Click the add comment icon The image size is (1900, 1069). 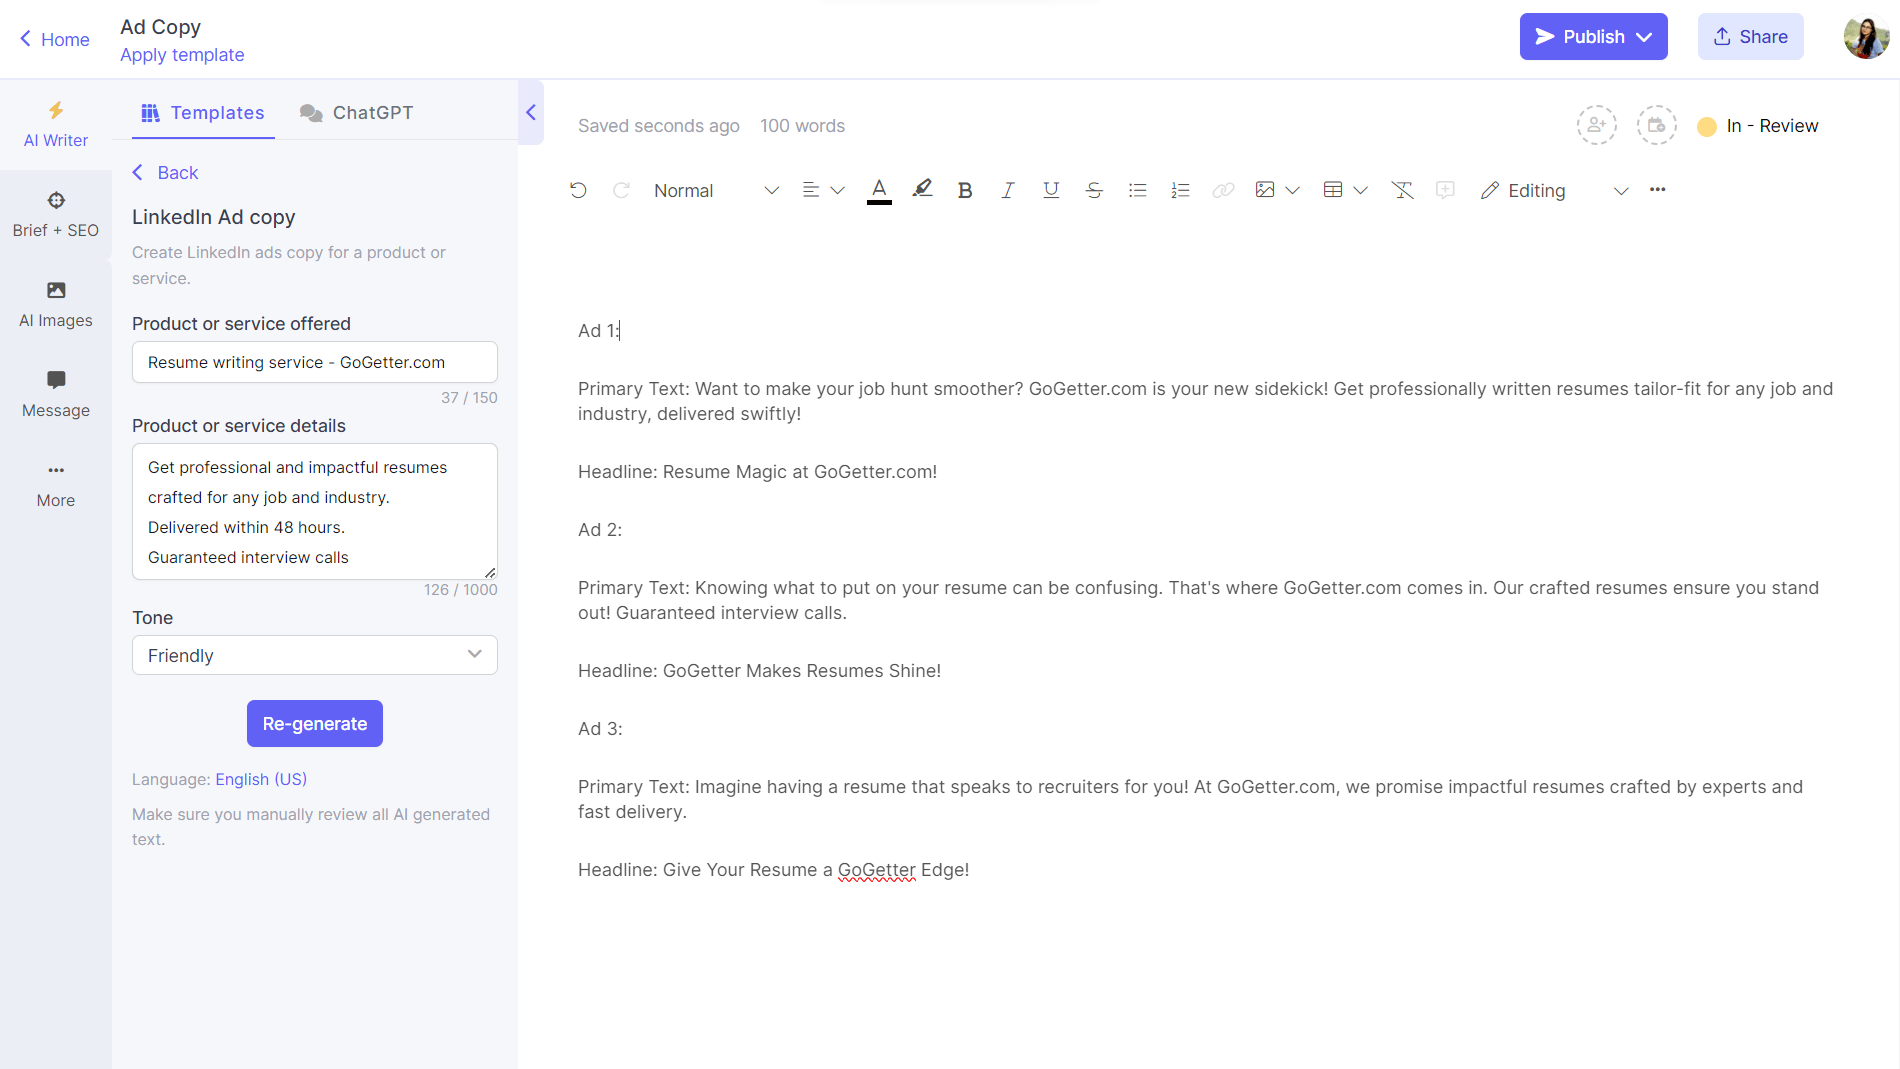coord(1445,190)
